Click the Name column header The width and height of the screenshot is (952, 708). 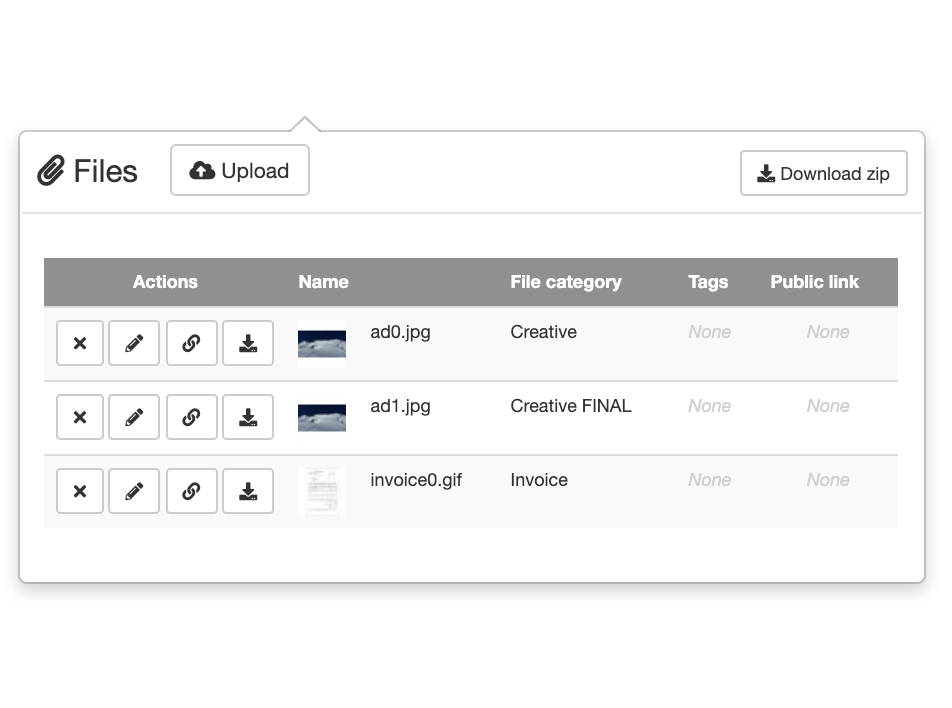click(x=323, y=282)
